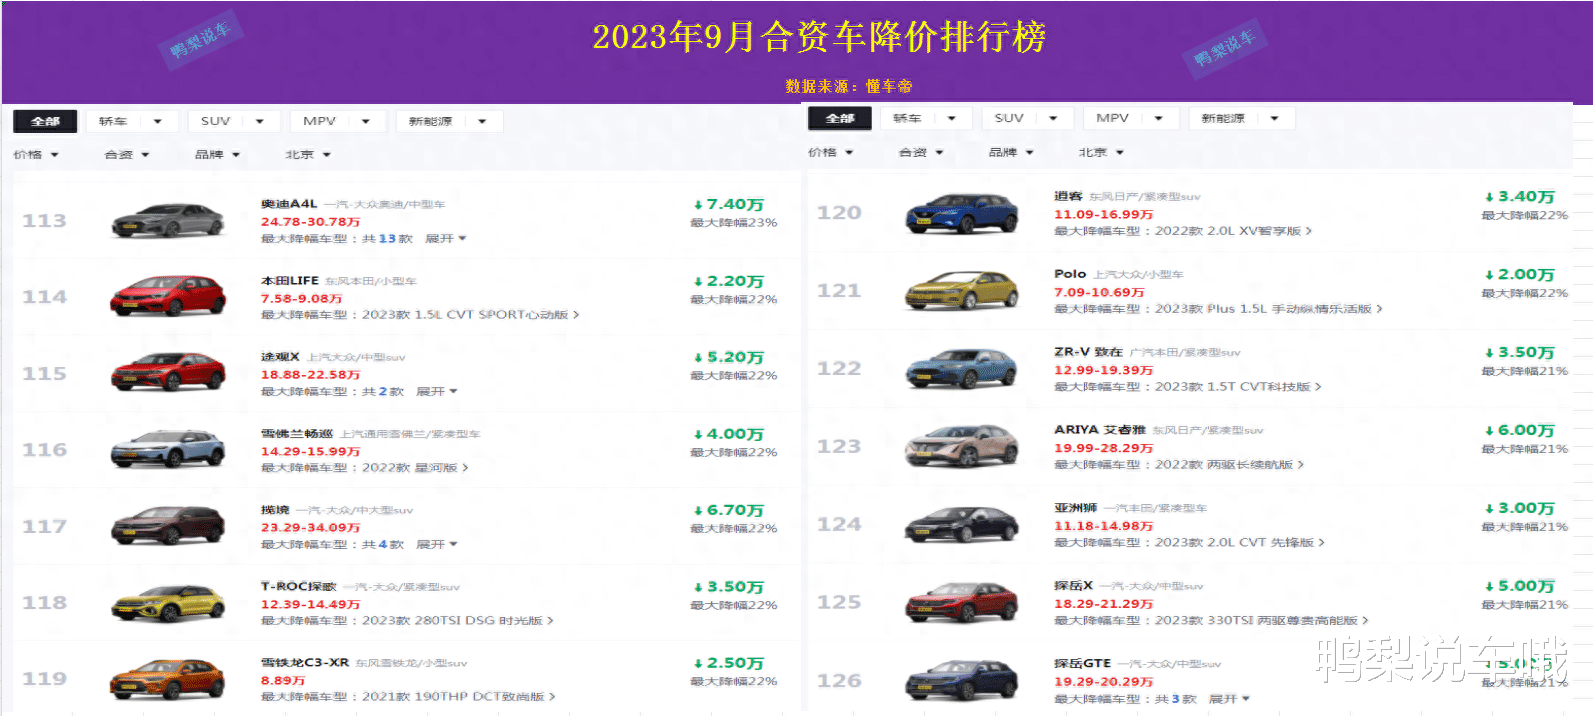The height and width of the screenshot is (716, 1593).
Task: Expand the 合资 filter in the left ranking list
Action: (127, 155)
